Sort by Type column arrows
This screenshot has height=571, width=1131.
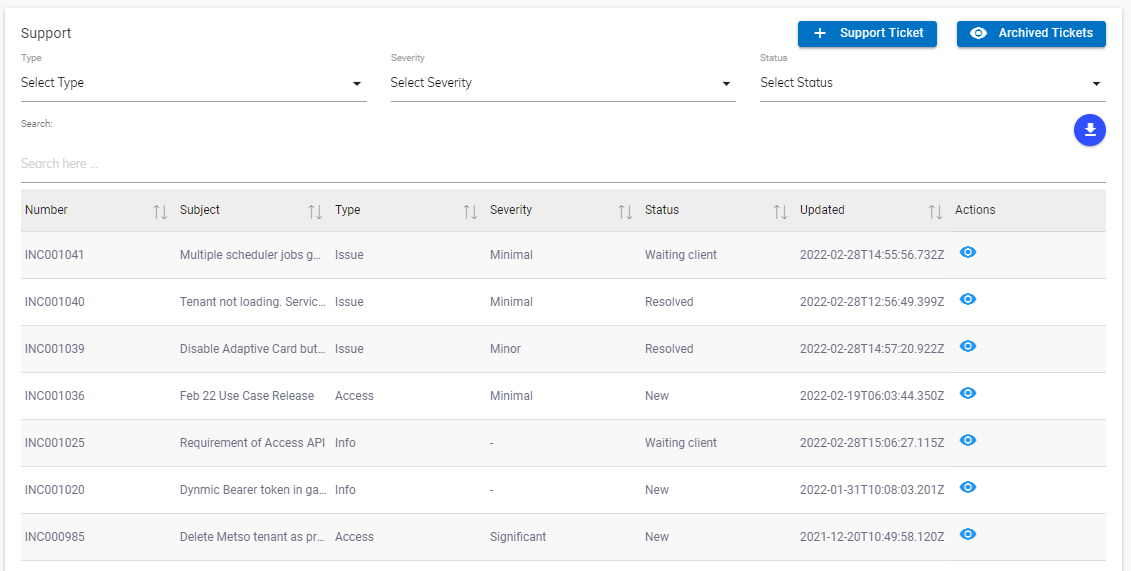(470, 211)
